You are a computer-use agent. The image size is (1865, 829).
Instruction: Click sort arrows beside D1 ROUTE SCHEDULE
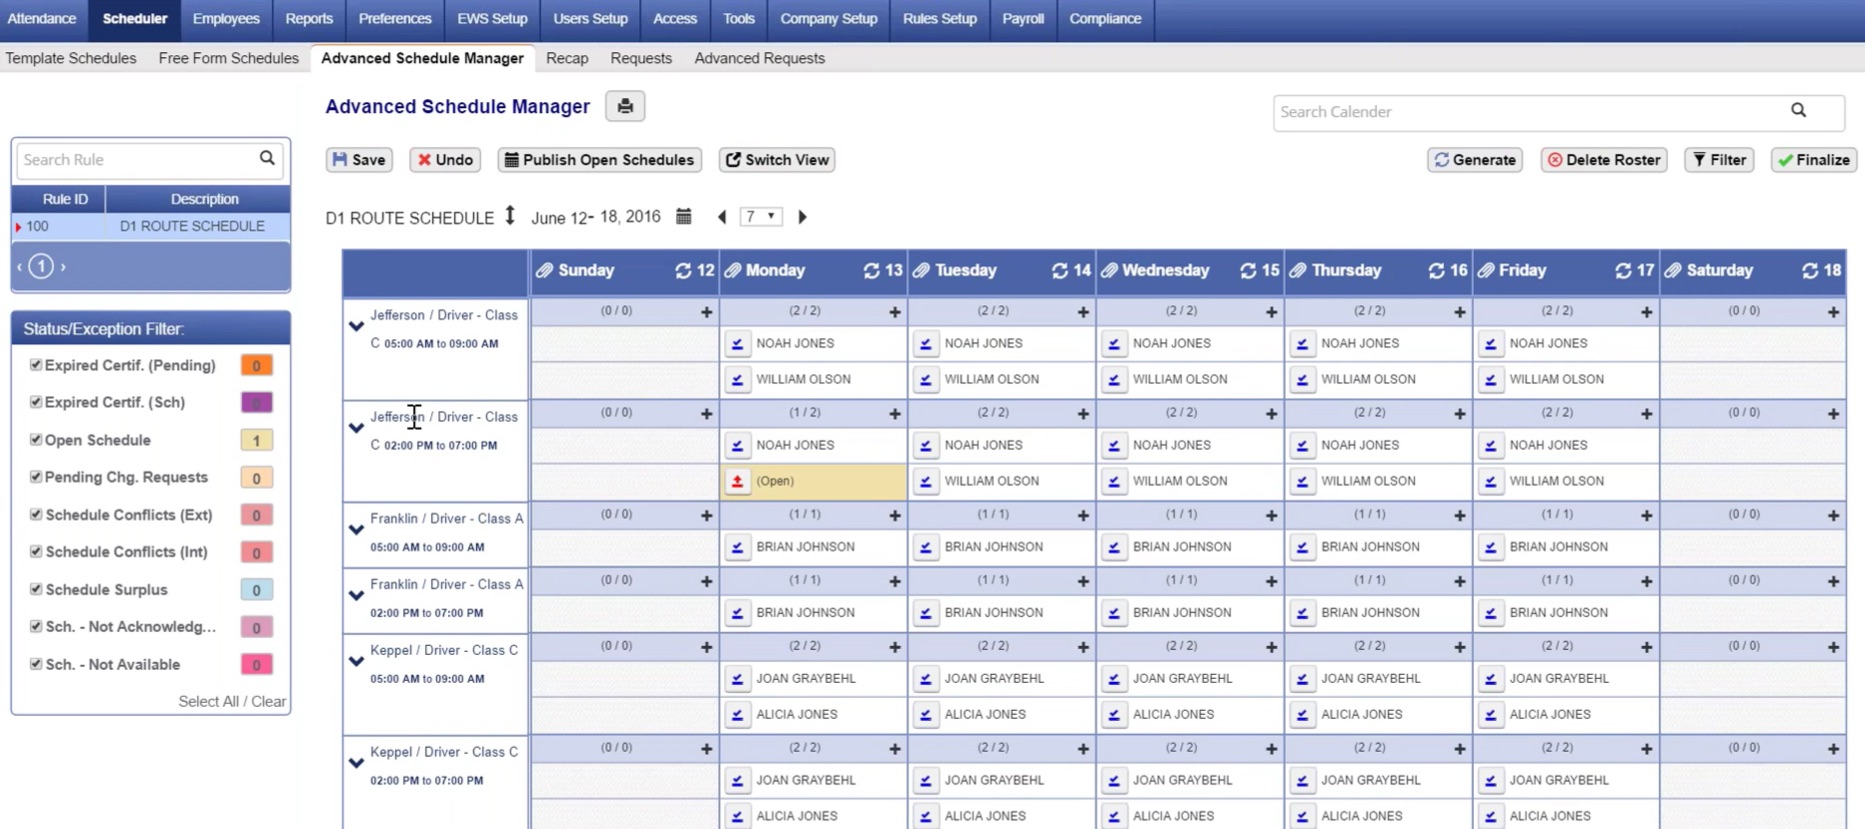(510, 216)
